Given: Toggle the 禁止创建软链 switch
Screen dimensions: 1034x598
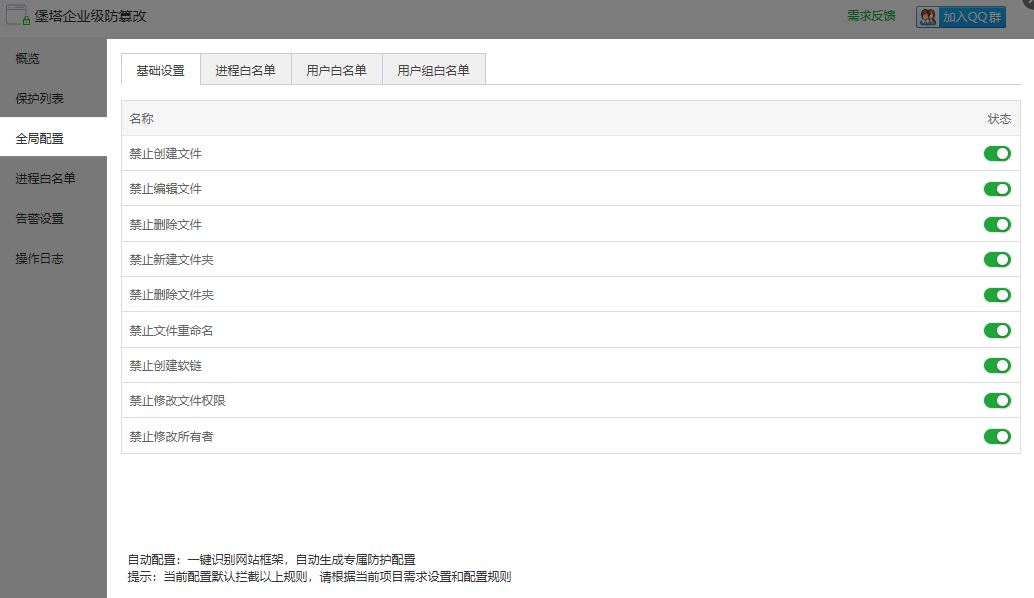Looking at the screenshot, I should point(996,366).
